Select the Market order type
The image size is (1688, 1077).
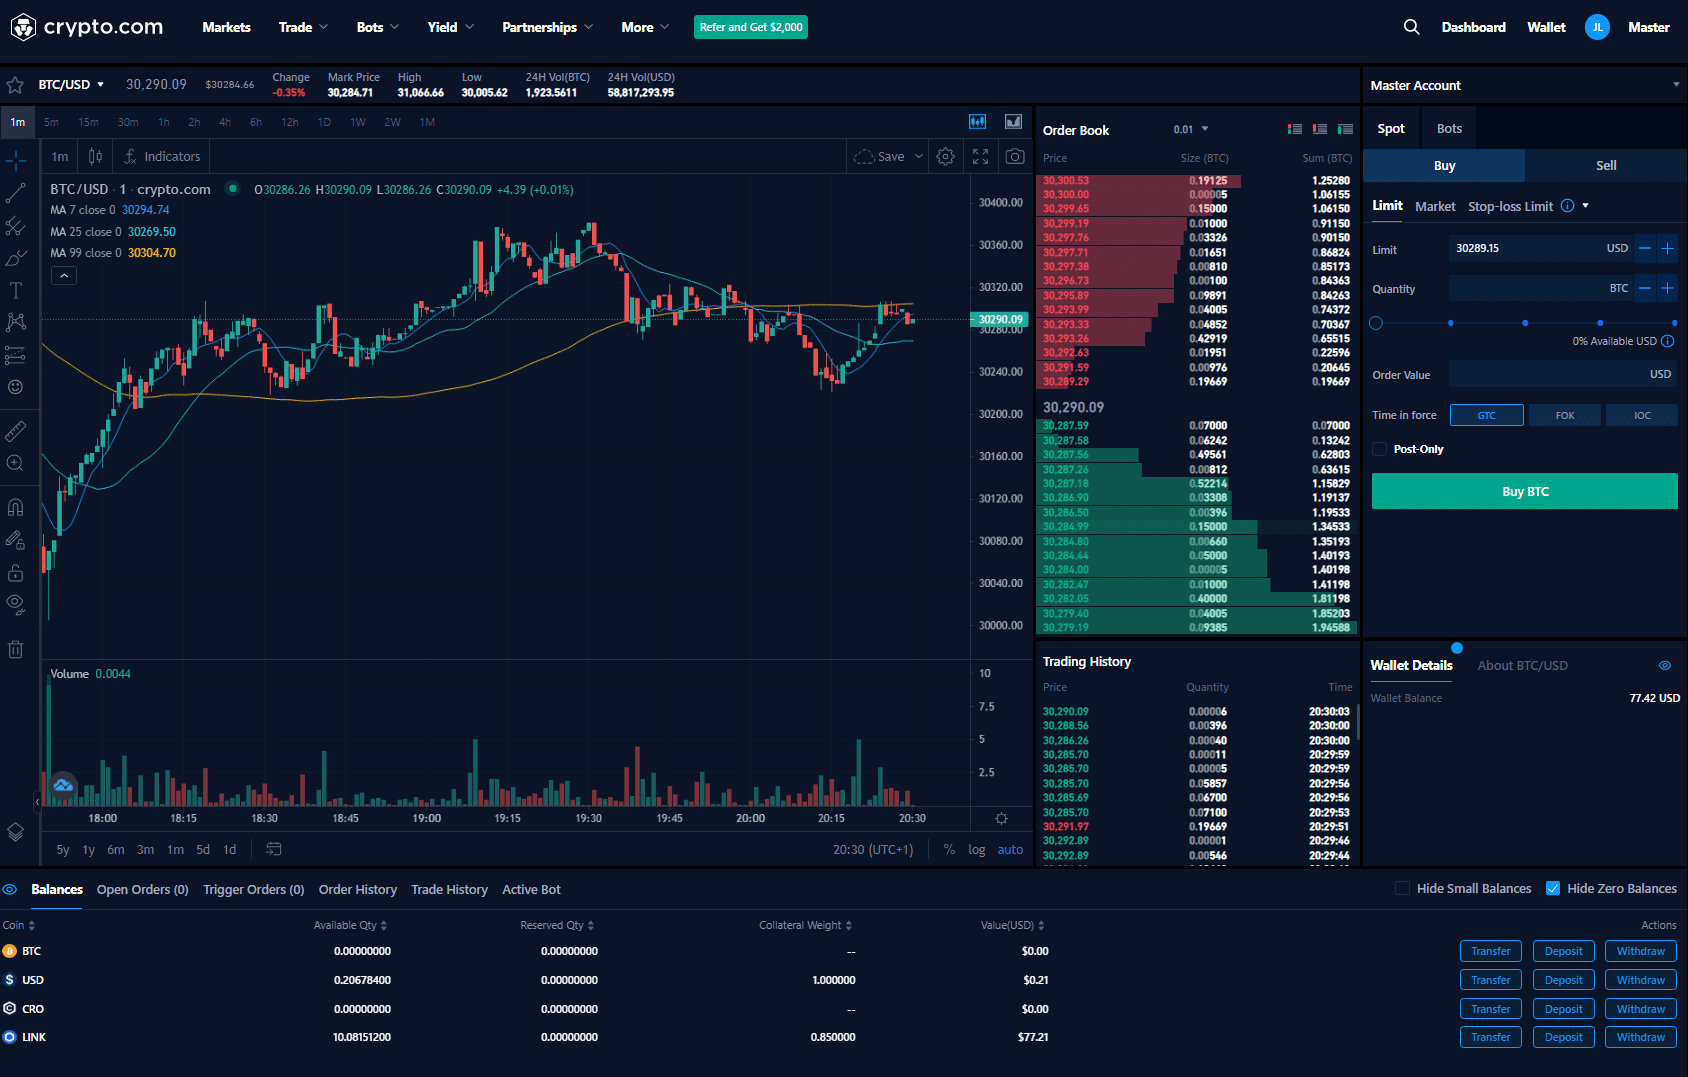(1435, 206)
